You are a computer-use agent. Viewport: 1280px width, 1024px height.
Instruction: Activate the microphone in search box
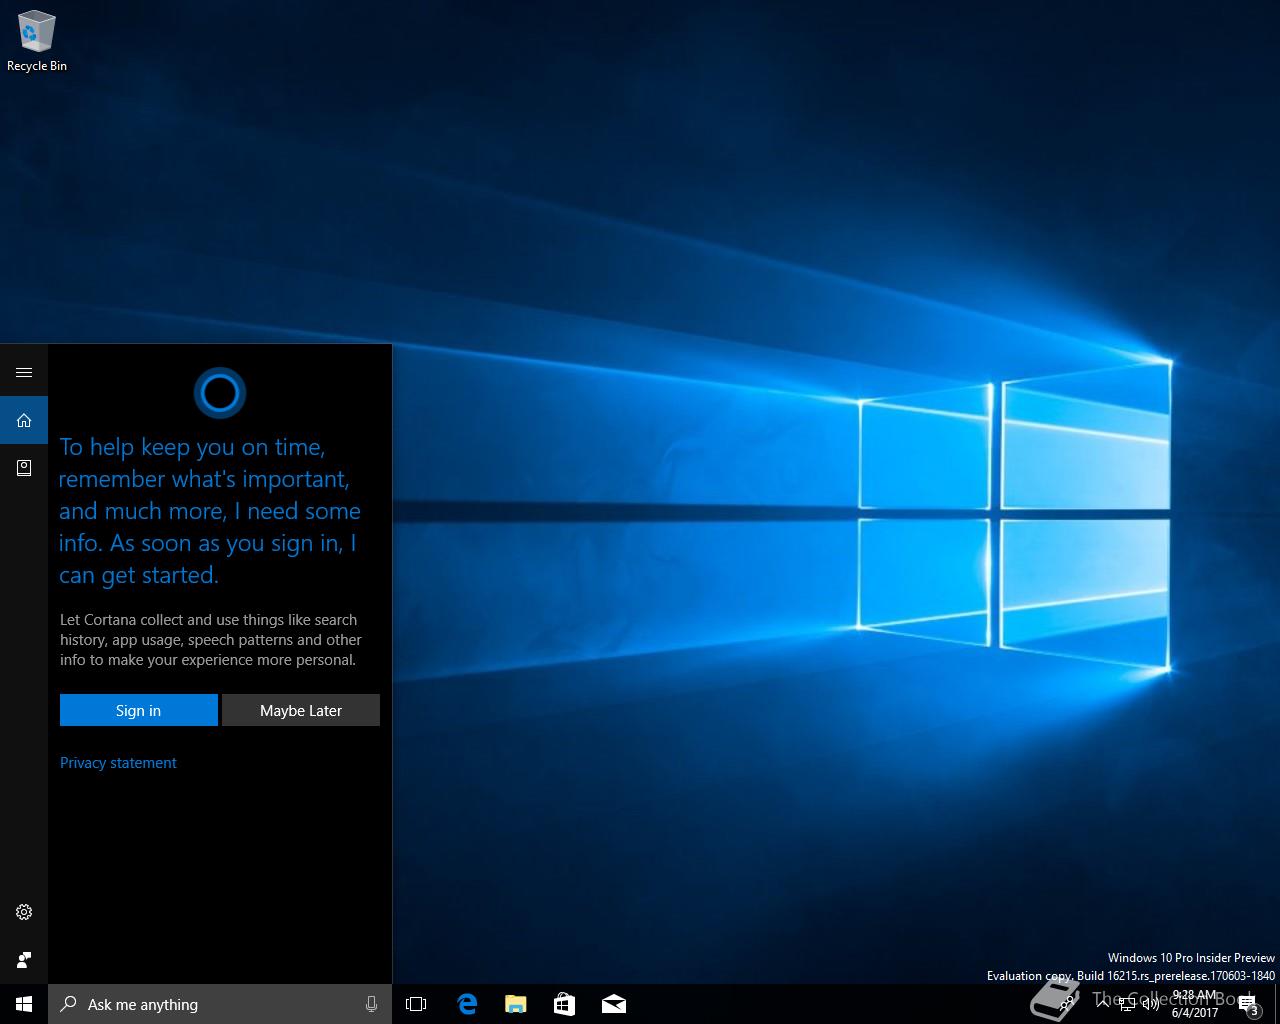tap(372, 1004)
